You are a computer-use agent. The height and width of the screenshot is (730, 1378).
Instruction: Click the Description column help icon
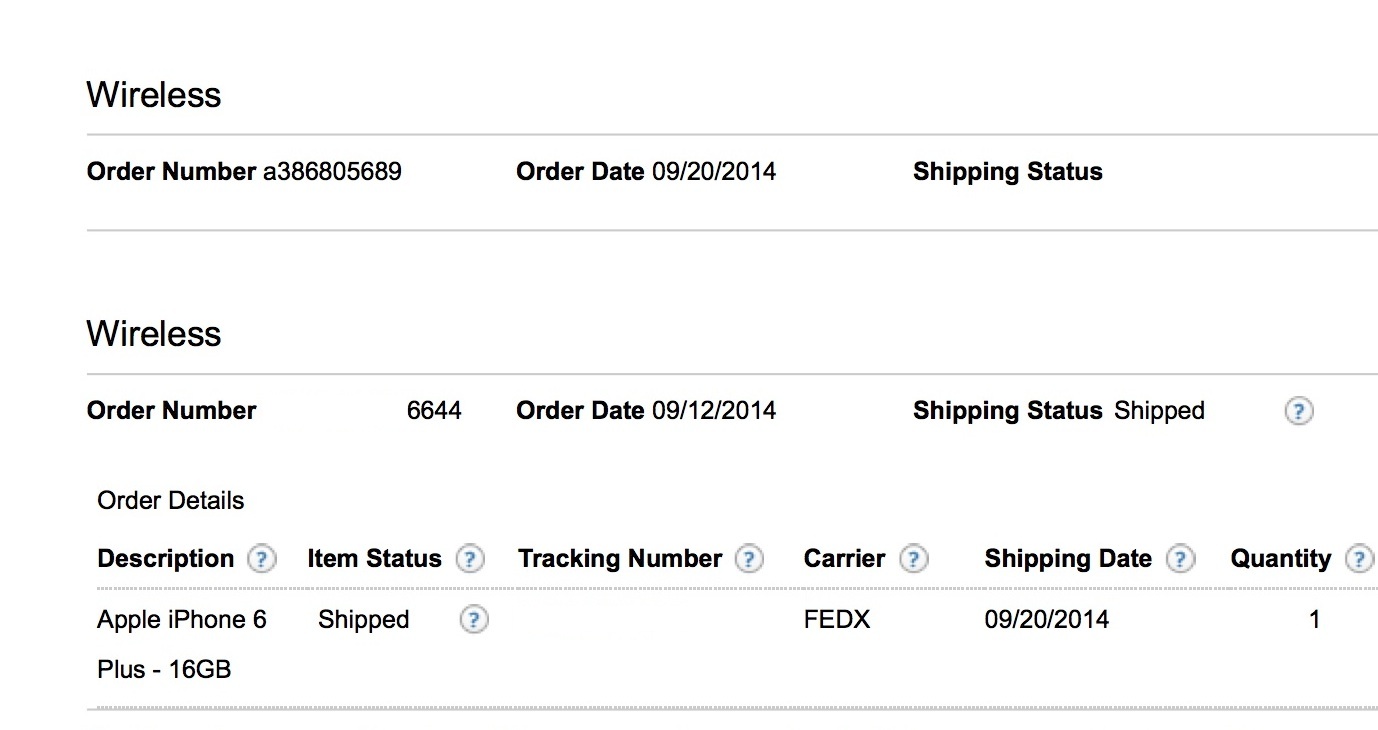[x=261, y=559]
